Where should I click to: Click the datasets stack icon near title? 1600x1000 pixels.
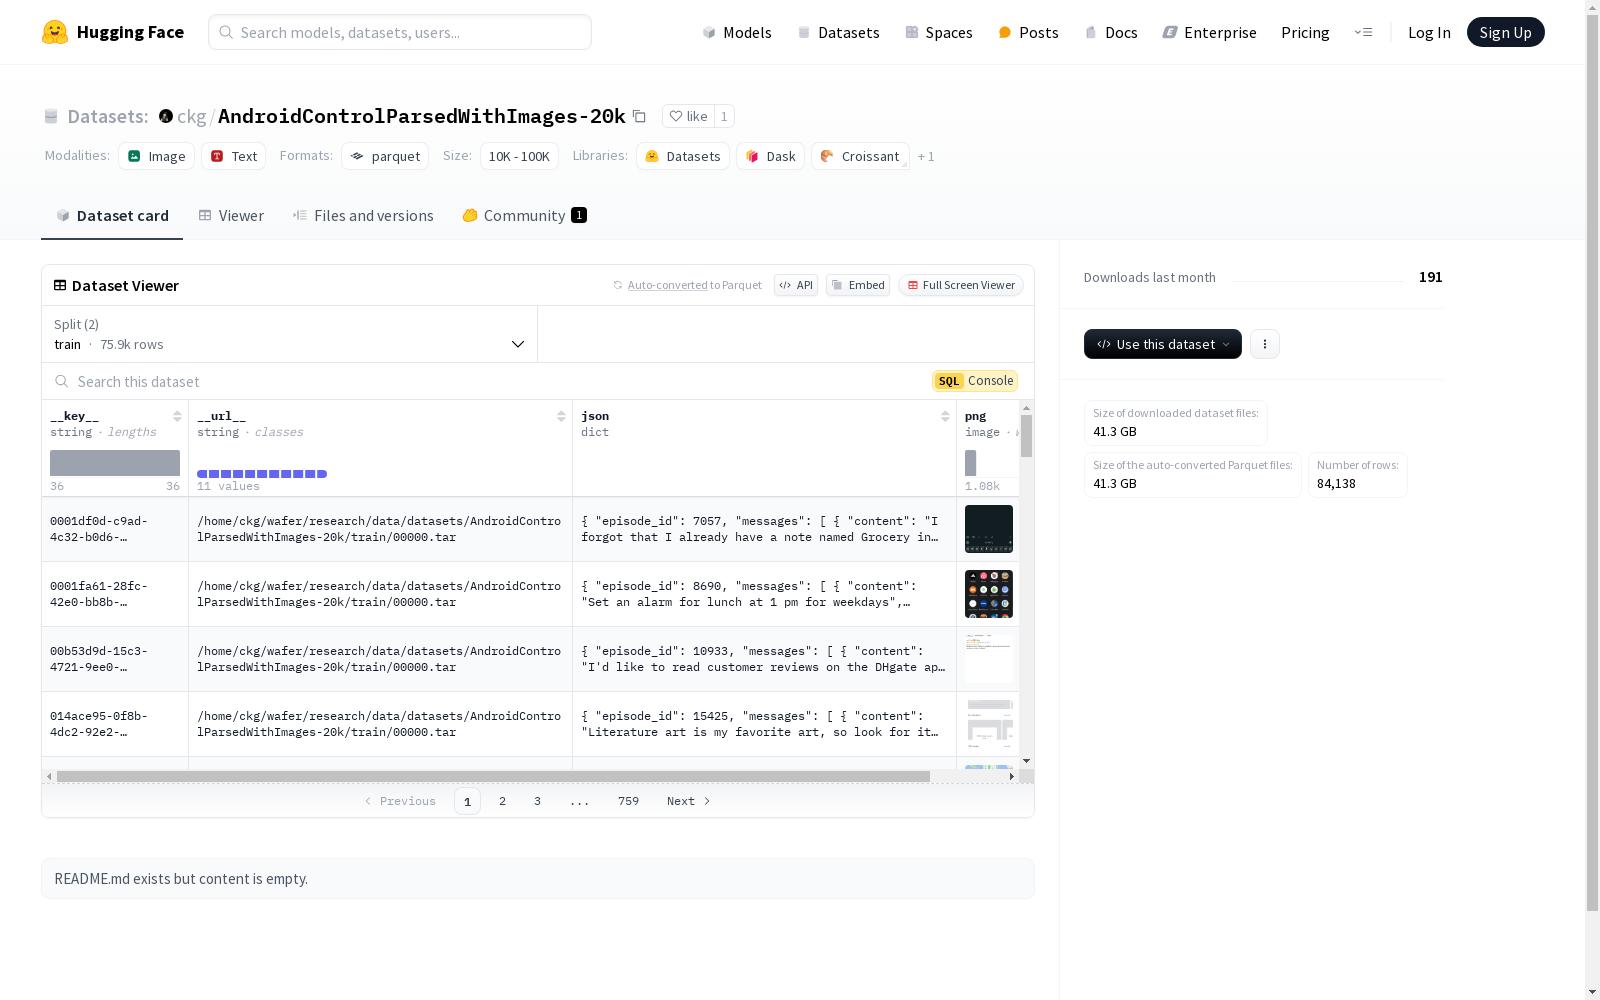(51, 116)
